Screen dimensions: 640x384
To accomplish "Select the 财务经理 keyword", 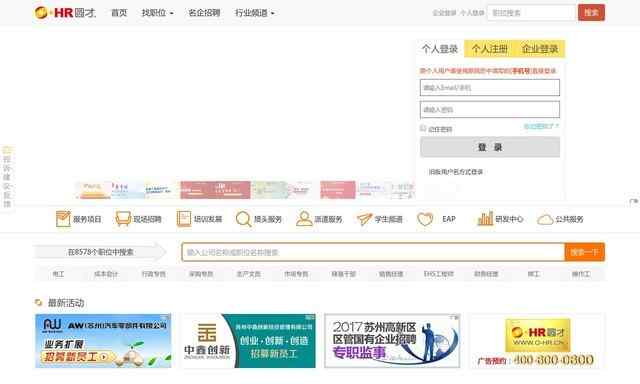I will coord(486,274).
